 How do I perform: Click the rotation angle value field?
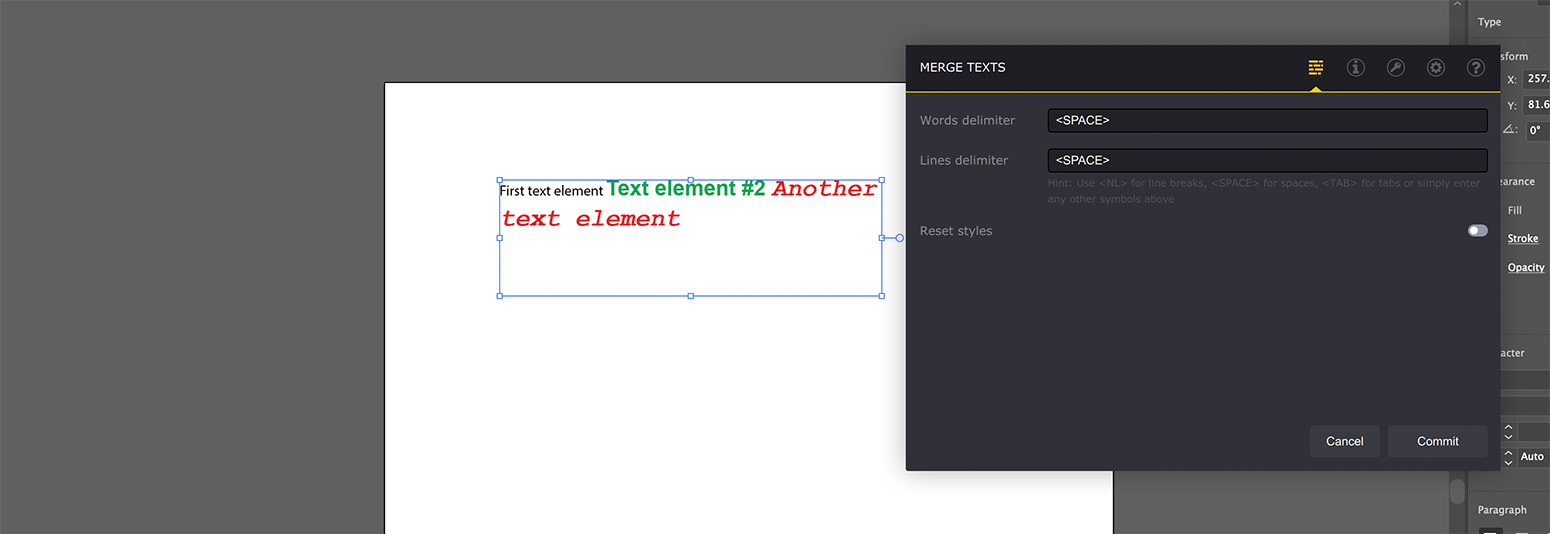(1537, 130)
